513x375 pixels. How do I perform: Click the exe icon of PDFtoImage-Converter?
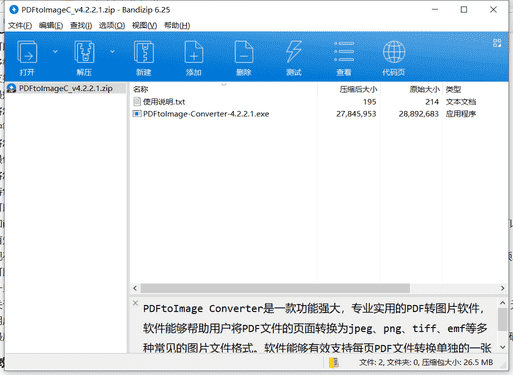(x=137, y=114)
